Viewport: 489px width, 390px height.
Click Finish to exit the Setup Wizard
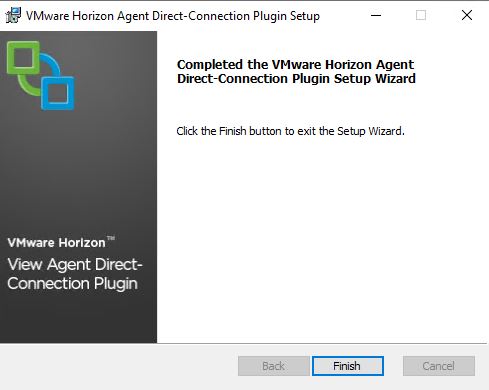click(348, 366)
